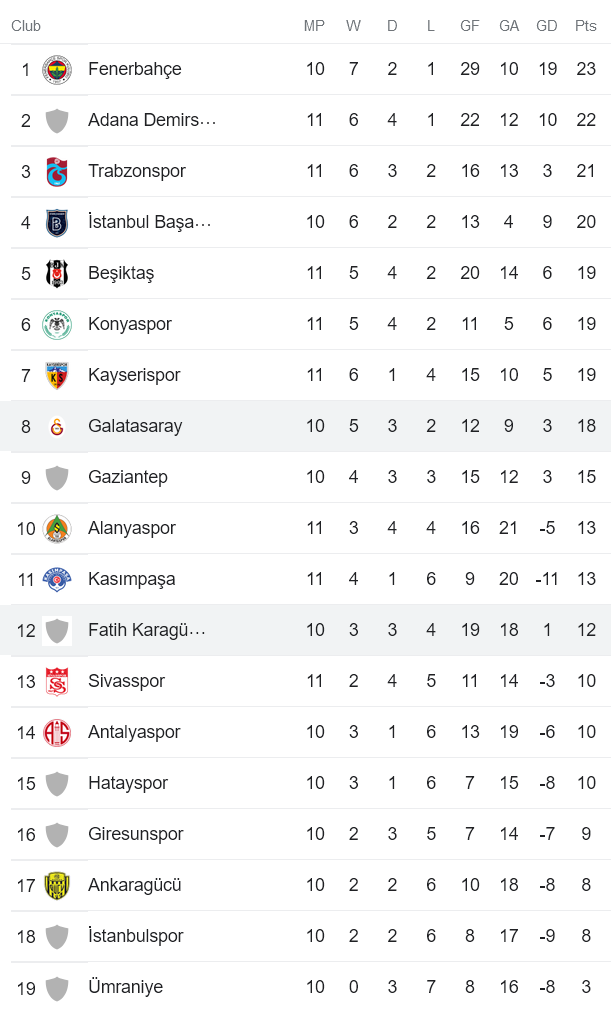Click the Ümraniye team name
This screenshot has width=611, height=1015.
(124, 987)
